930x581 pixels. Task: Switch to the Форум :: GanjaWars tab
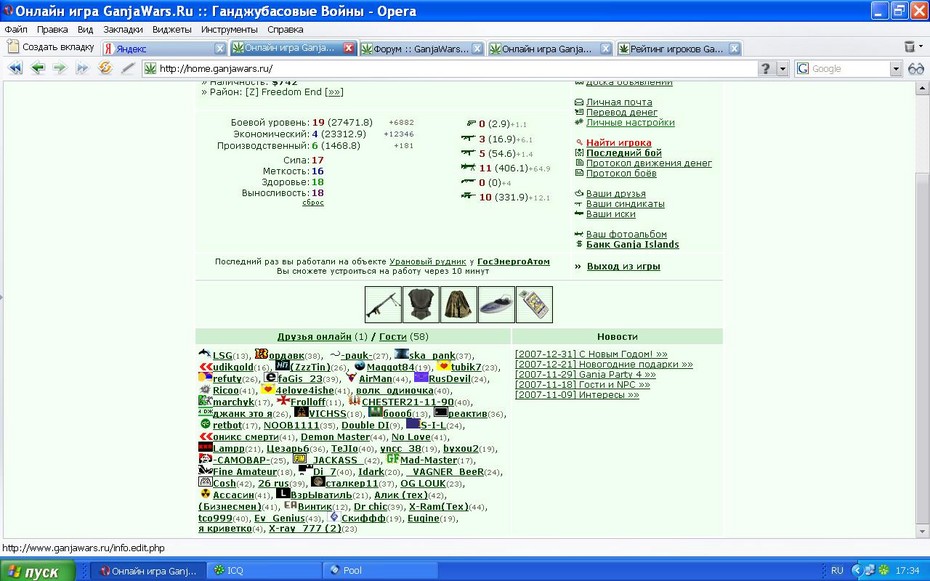422,49
